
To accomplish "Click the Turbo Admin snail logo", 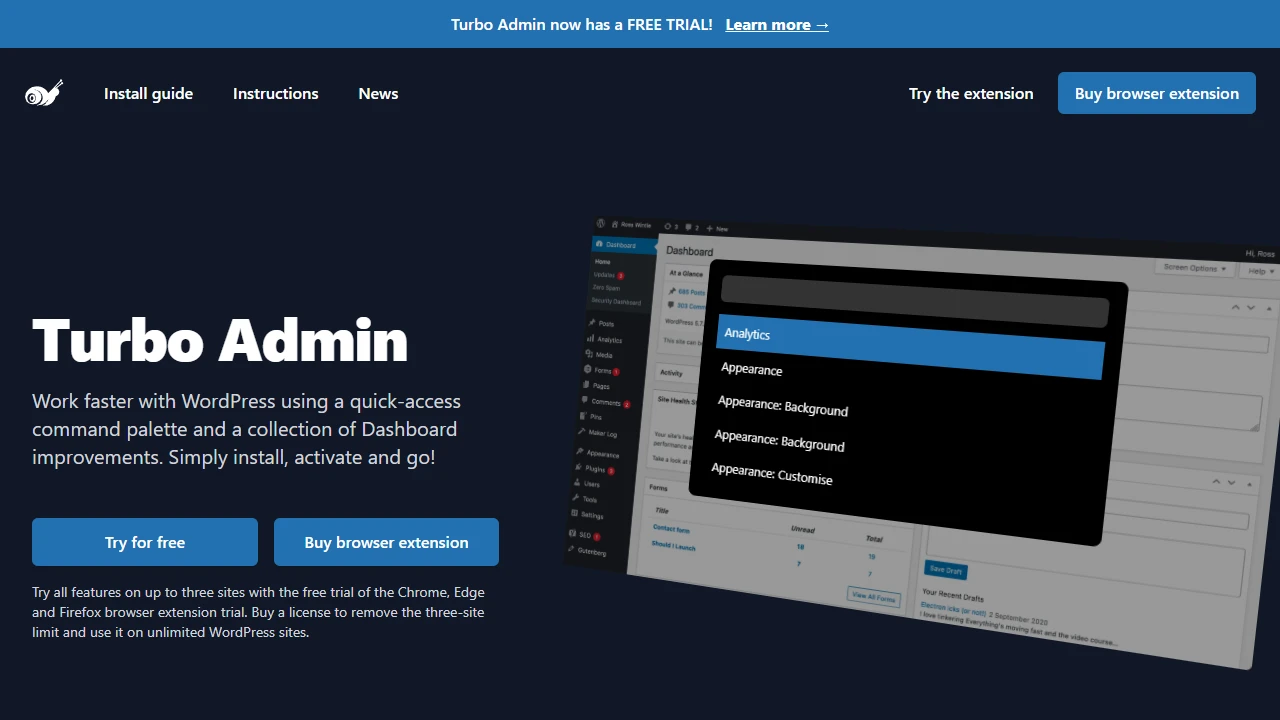I will [43, 93].
